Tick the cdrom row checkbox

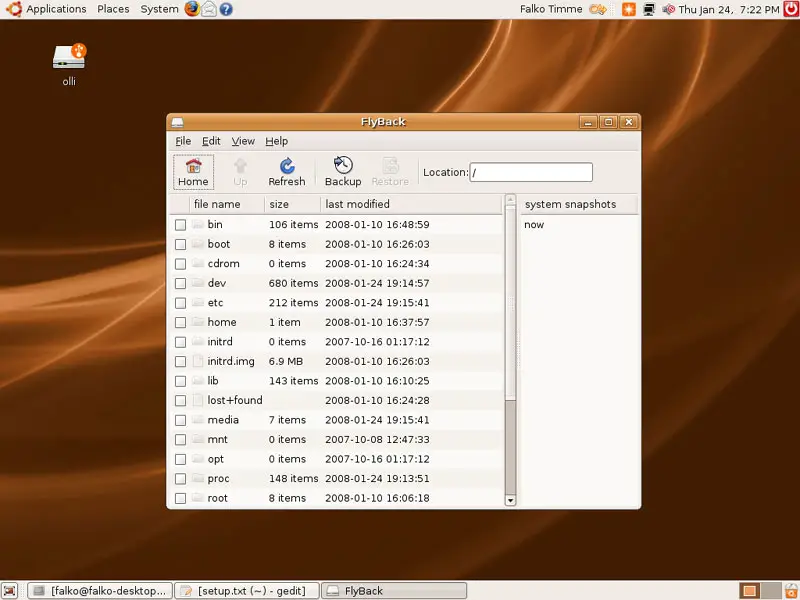[x=180, y=264]
